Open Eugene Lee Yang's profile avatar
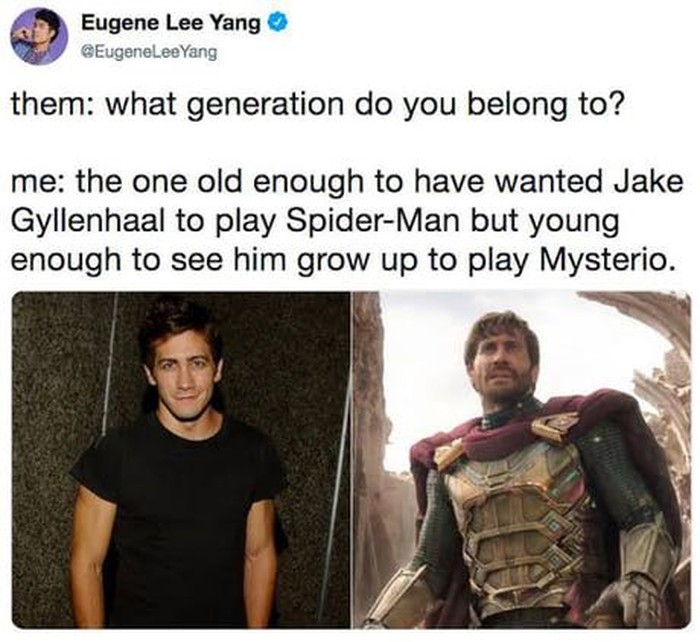The width and height of the screenshot is (700, 642). pos(39,37)
